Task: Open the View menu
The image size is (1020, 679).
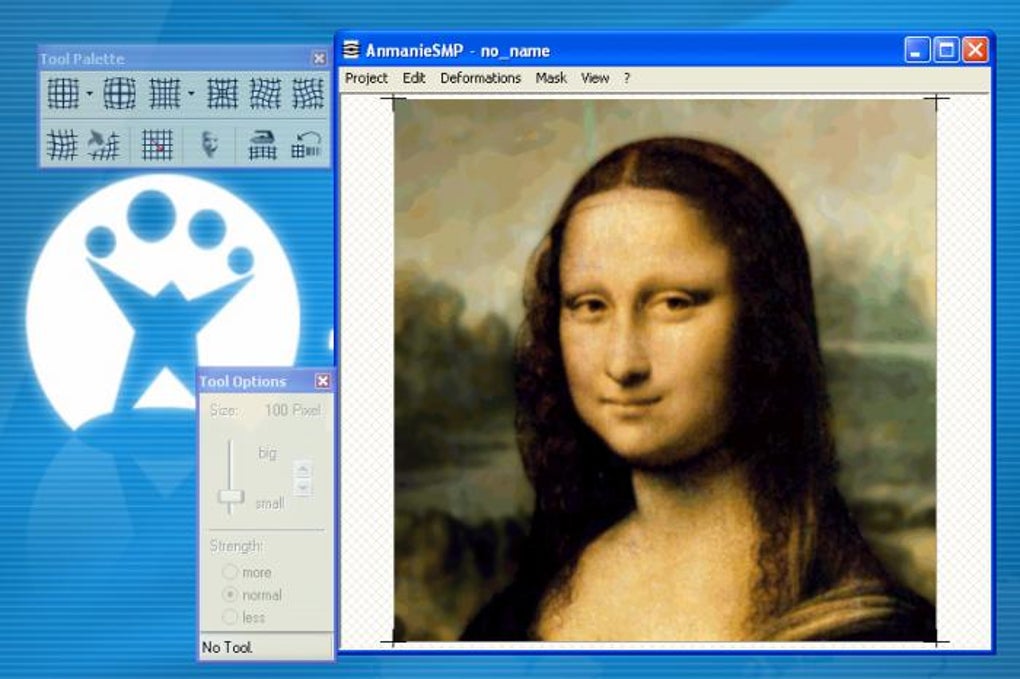Action: pos(595,78)
